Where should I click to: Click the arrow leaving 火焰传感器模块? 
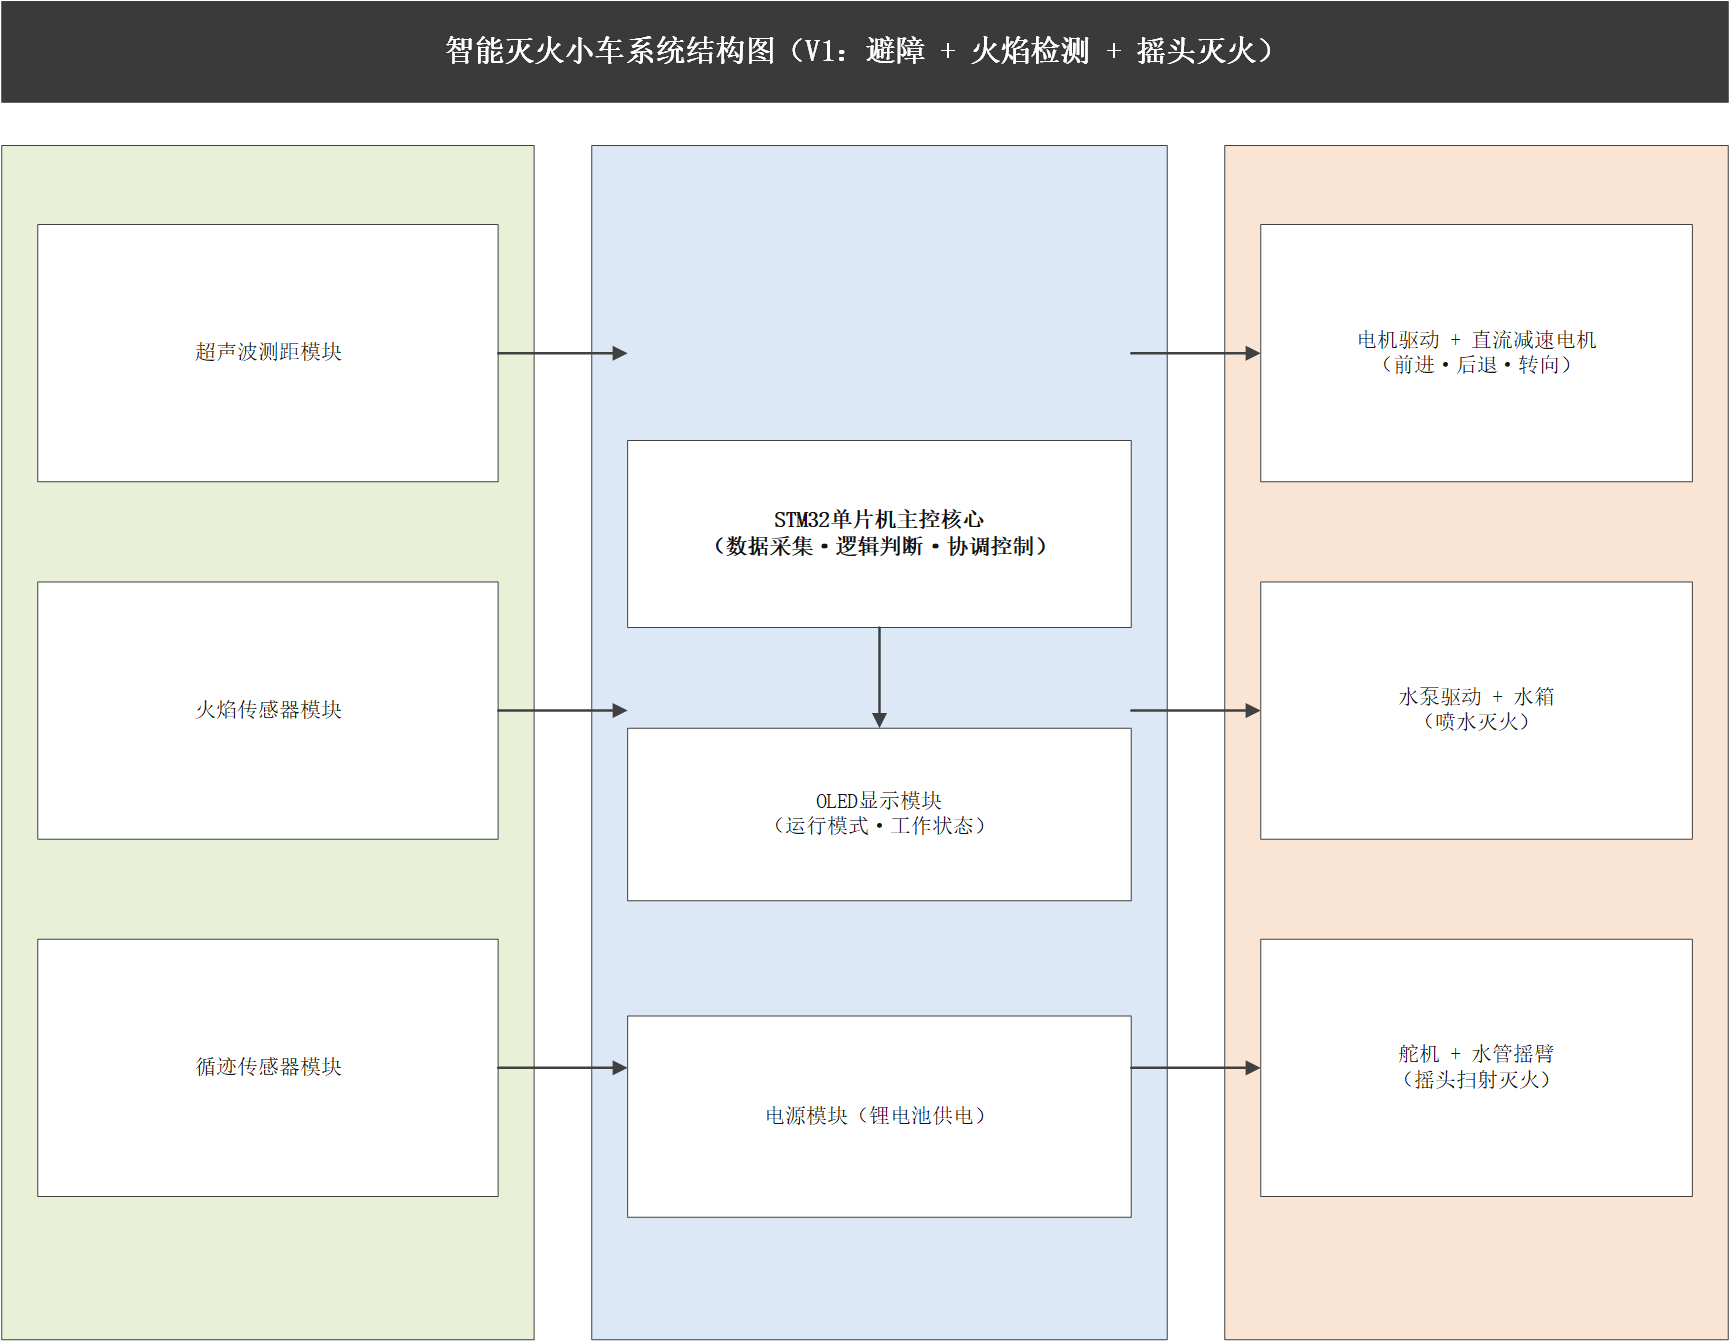563,710
